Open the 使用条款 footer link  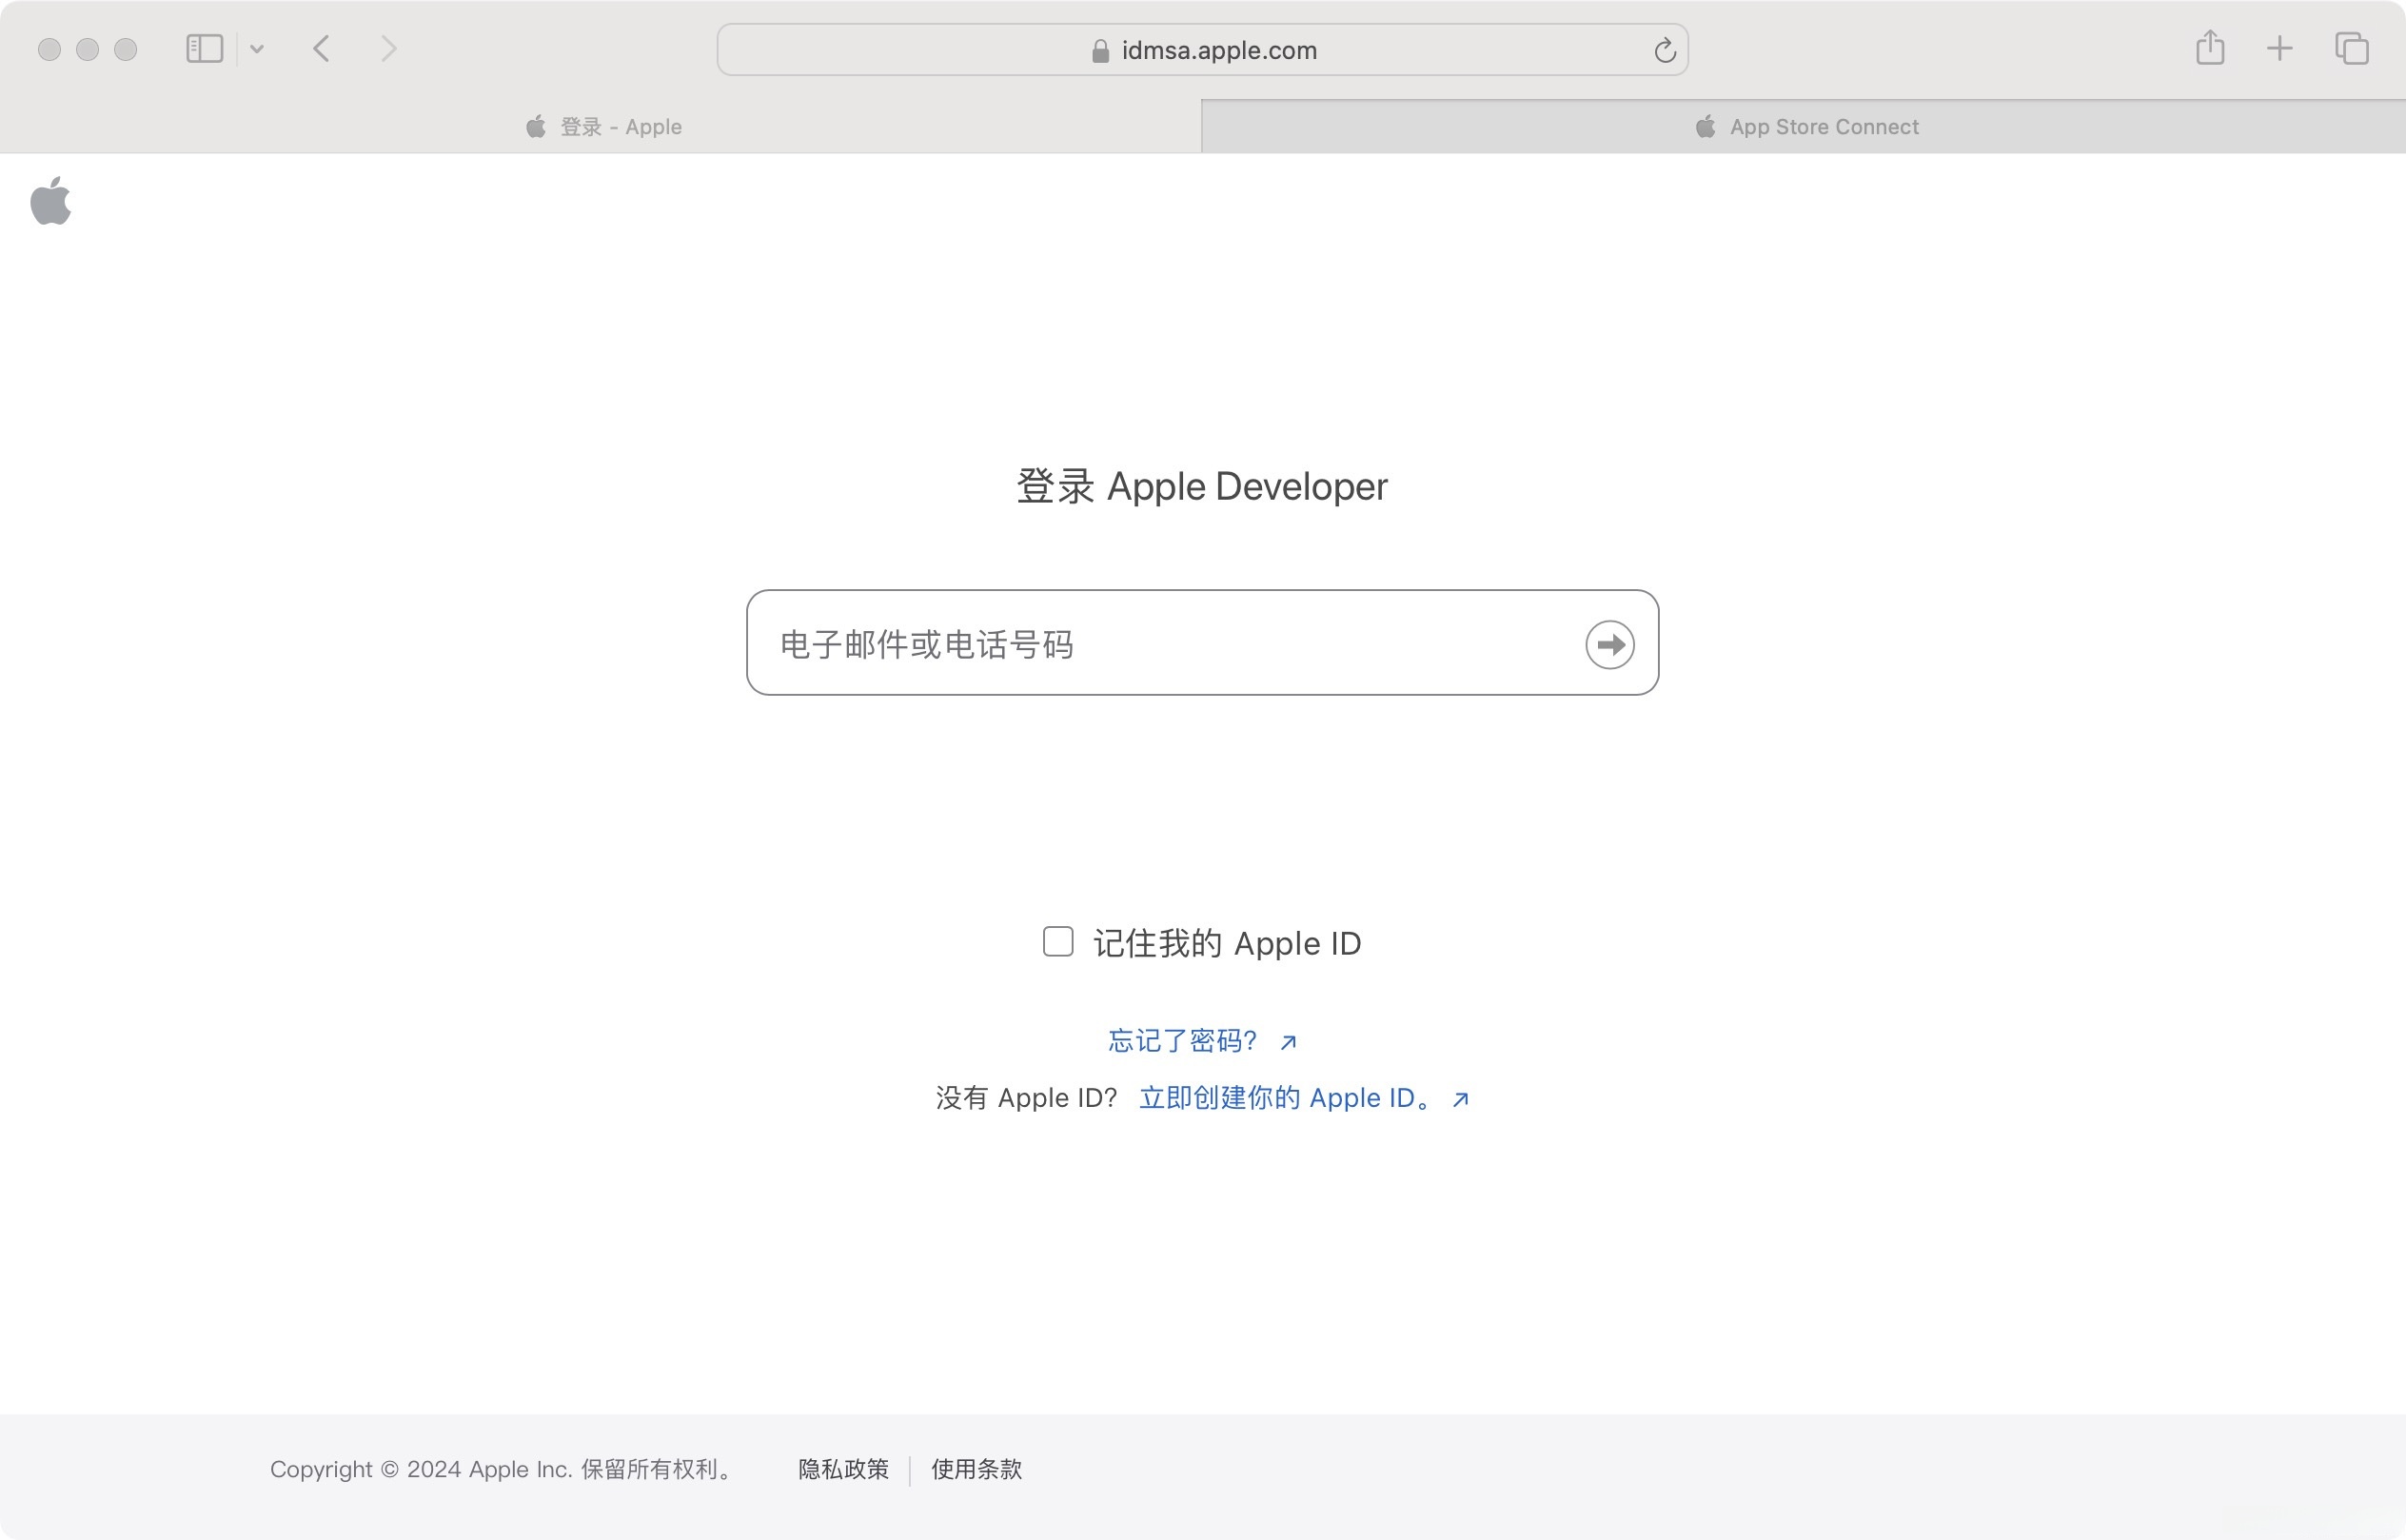click(976, 1469)
